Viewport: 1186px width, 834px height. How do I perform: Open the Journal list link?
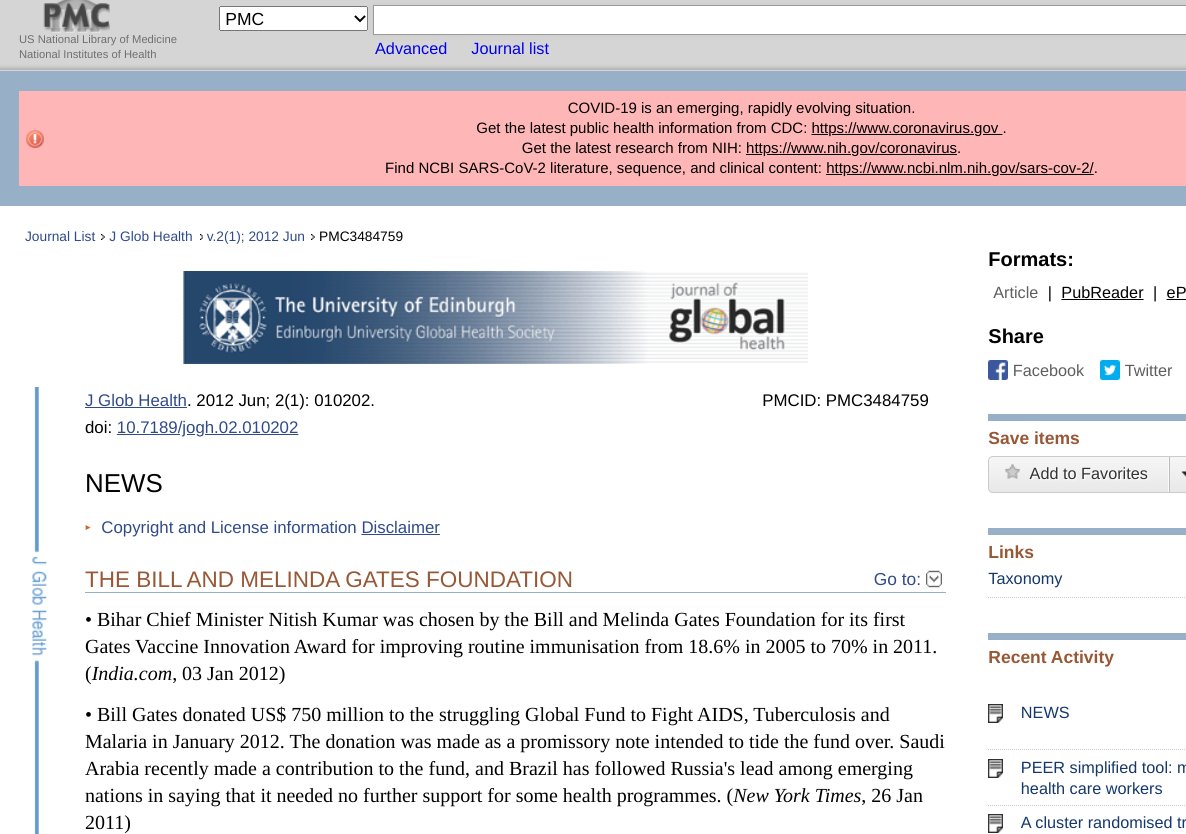(510, 48)
